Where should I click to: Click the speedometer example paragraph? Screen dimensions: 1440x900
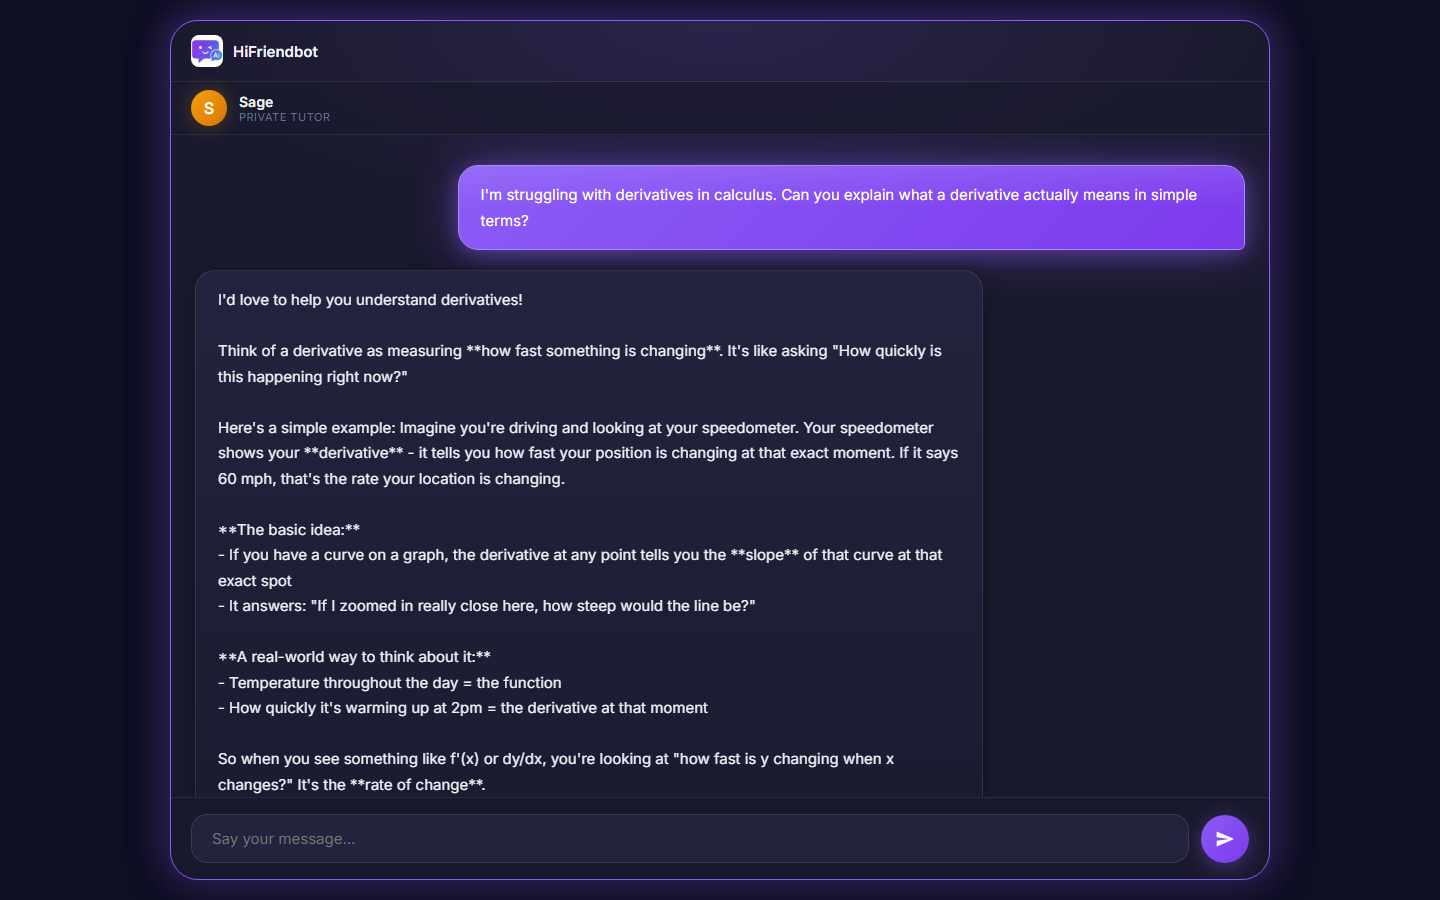pyautogui.click(x=588, y=453)
